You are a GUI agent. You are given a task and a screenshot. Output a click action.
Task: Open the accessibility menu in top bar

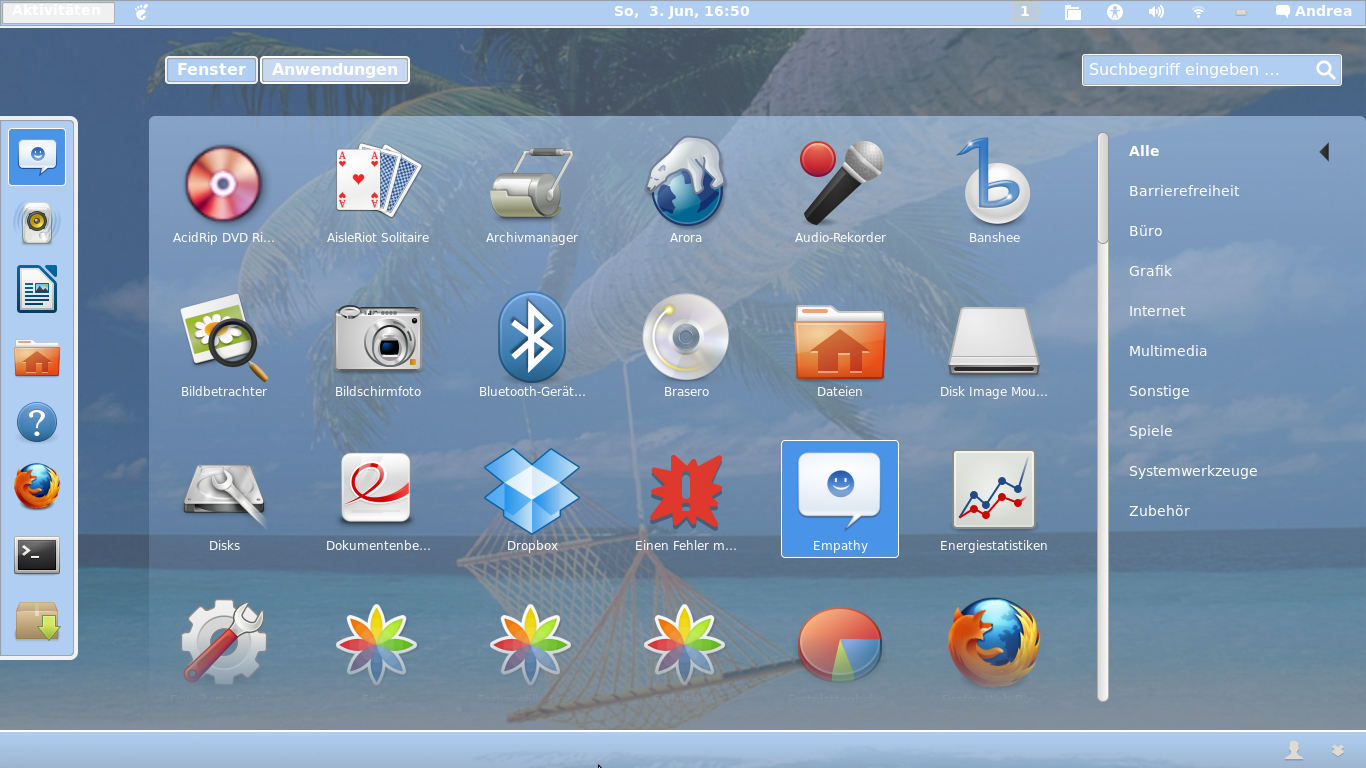pos(1115,12)
